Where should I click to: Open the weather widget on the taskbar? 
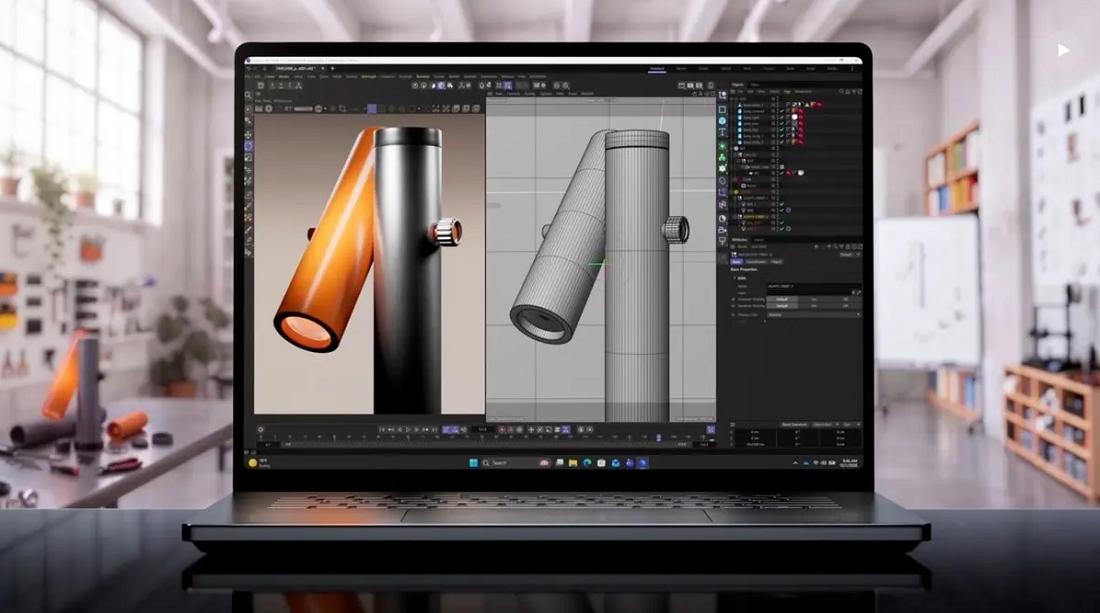click(x=259, y=463)
